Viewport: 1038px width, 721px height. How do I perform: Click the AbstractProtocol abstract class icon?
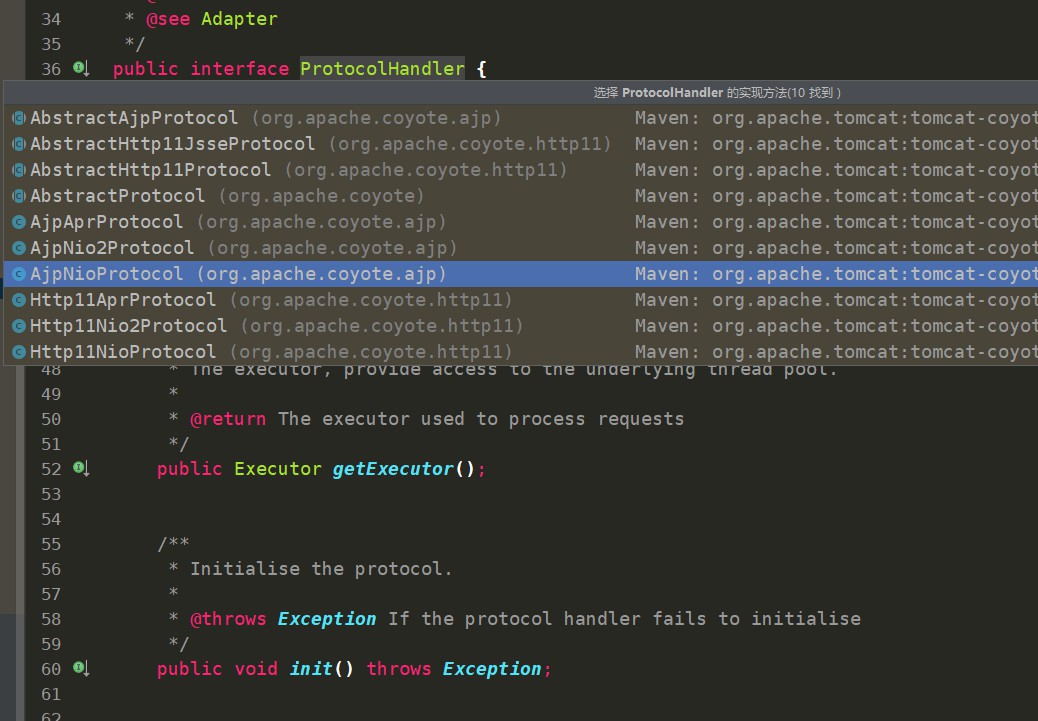[x=19, y=196]
